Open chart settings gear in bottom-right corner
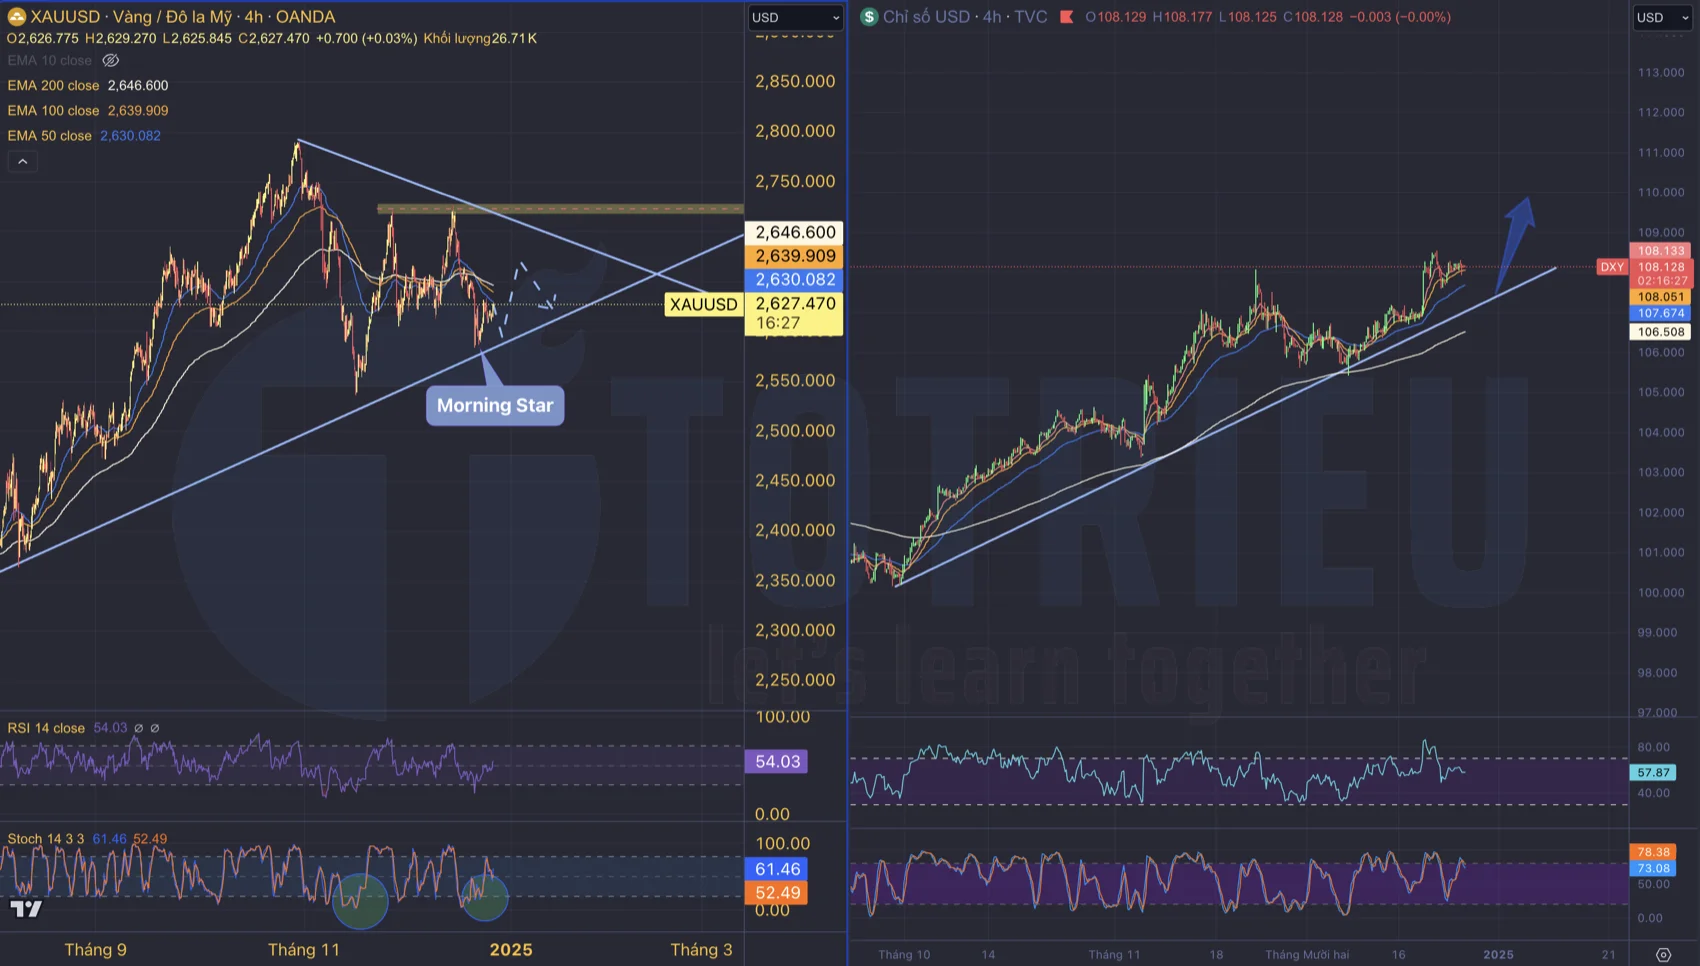This screenshot has height=966, width=1700. tap(1663, 955)
